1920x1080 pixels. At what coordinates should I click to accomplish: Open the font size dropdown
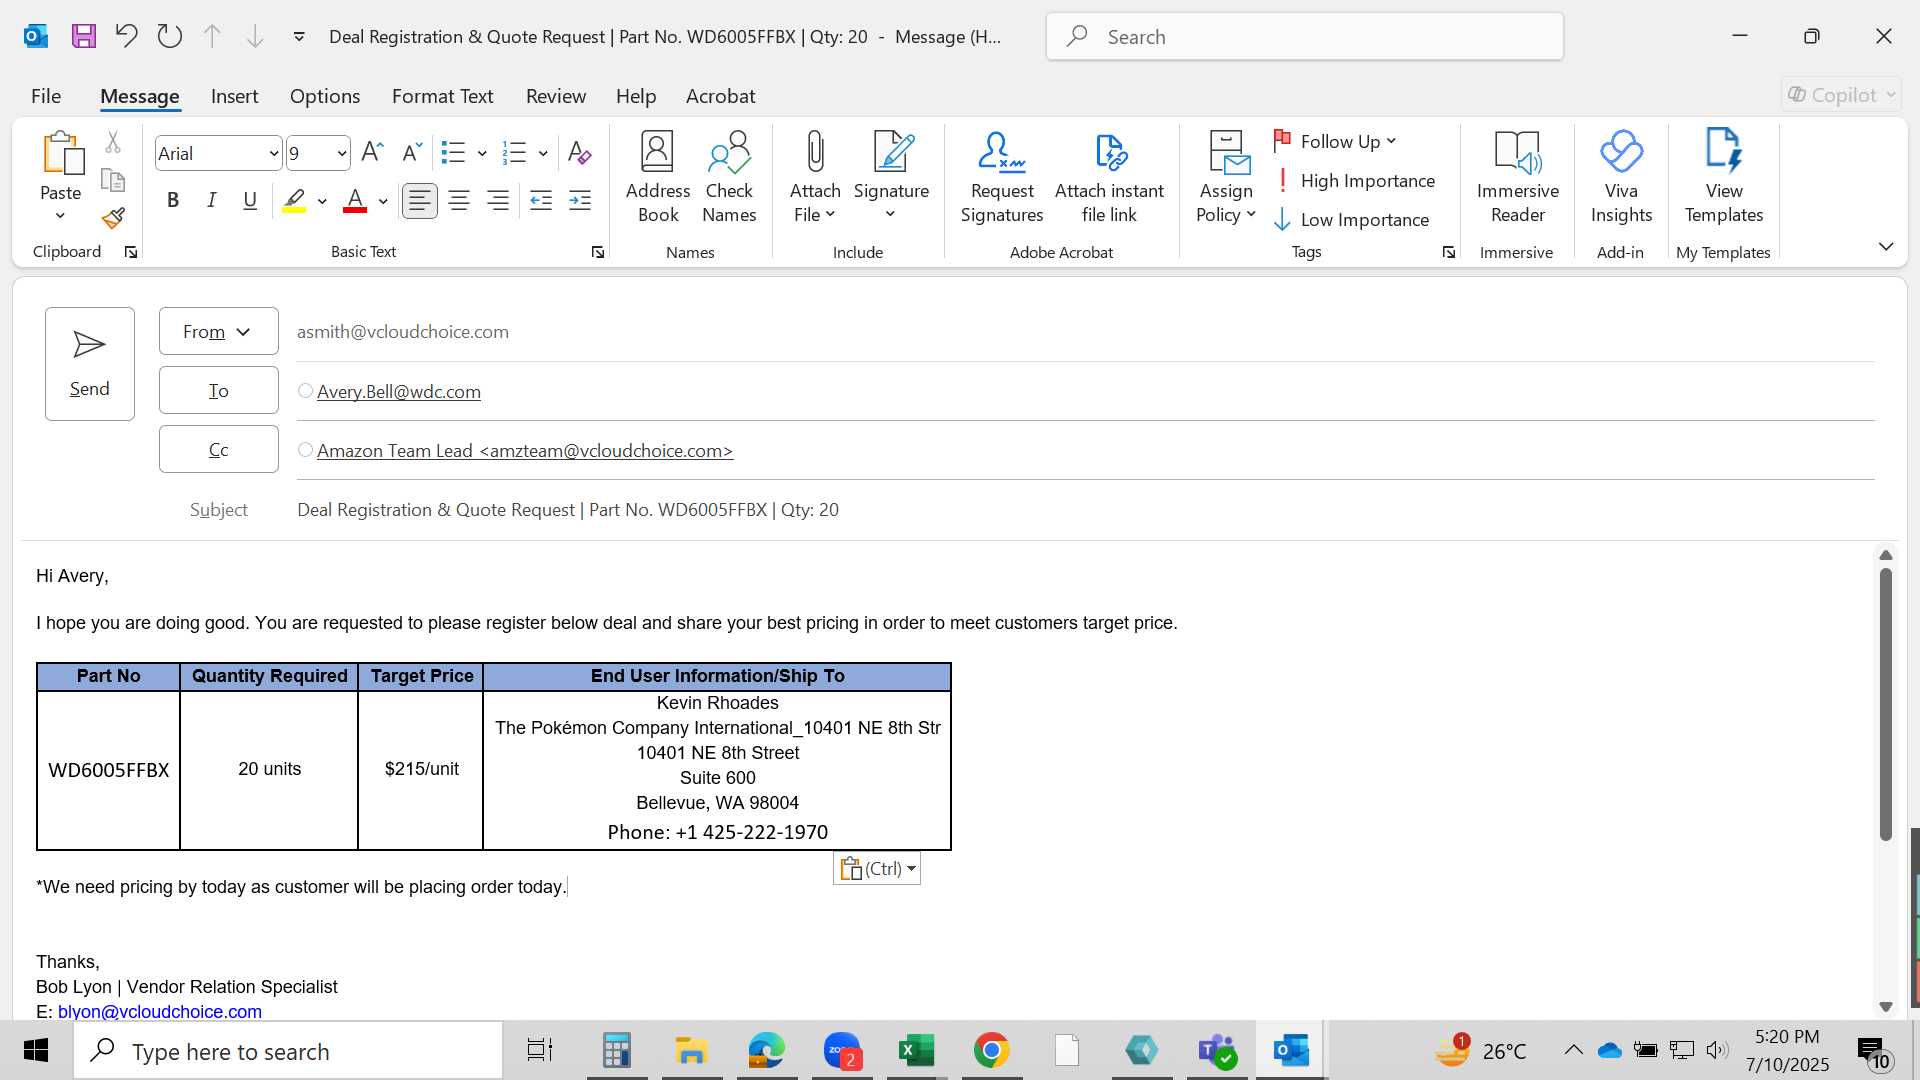[341, 154]
